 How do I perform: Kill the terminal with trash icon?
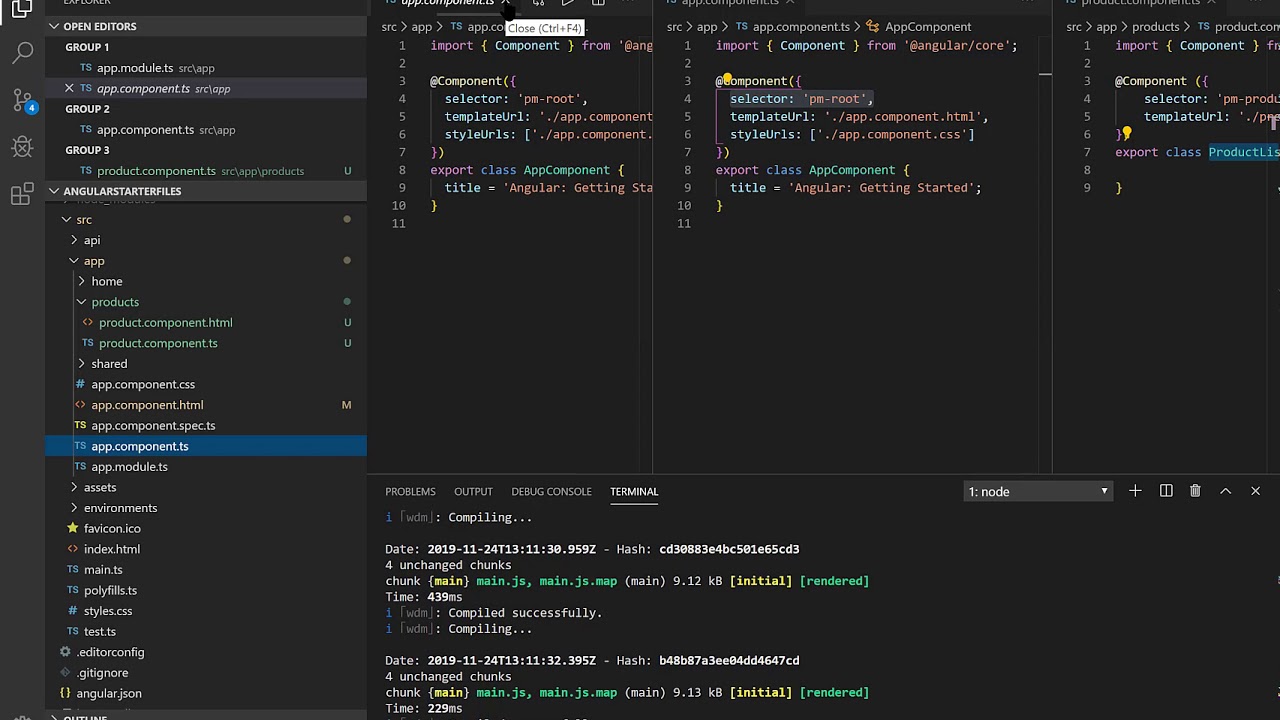point(1195,491)
